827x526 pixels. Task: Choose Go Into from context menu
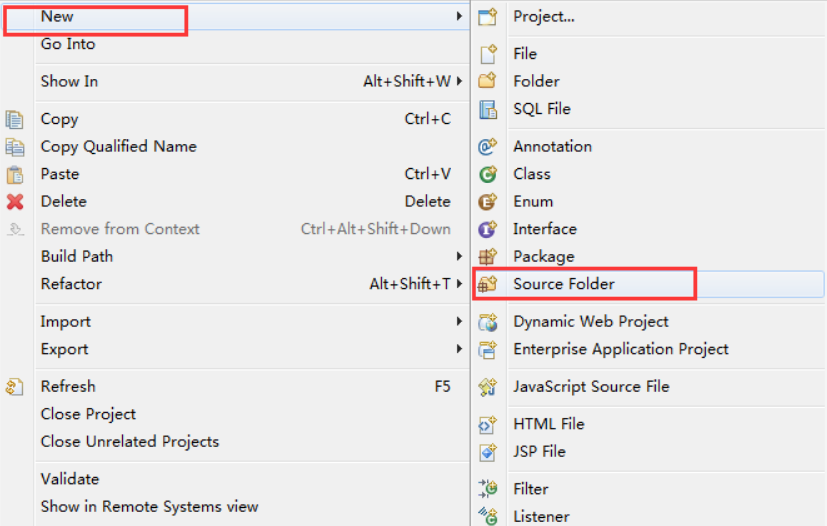pyautogui.click(x=68, y=44)
